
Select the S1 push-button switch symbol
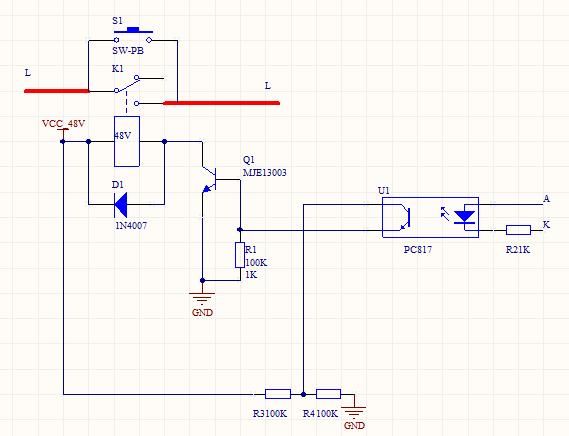[133, 35]
